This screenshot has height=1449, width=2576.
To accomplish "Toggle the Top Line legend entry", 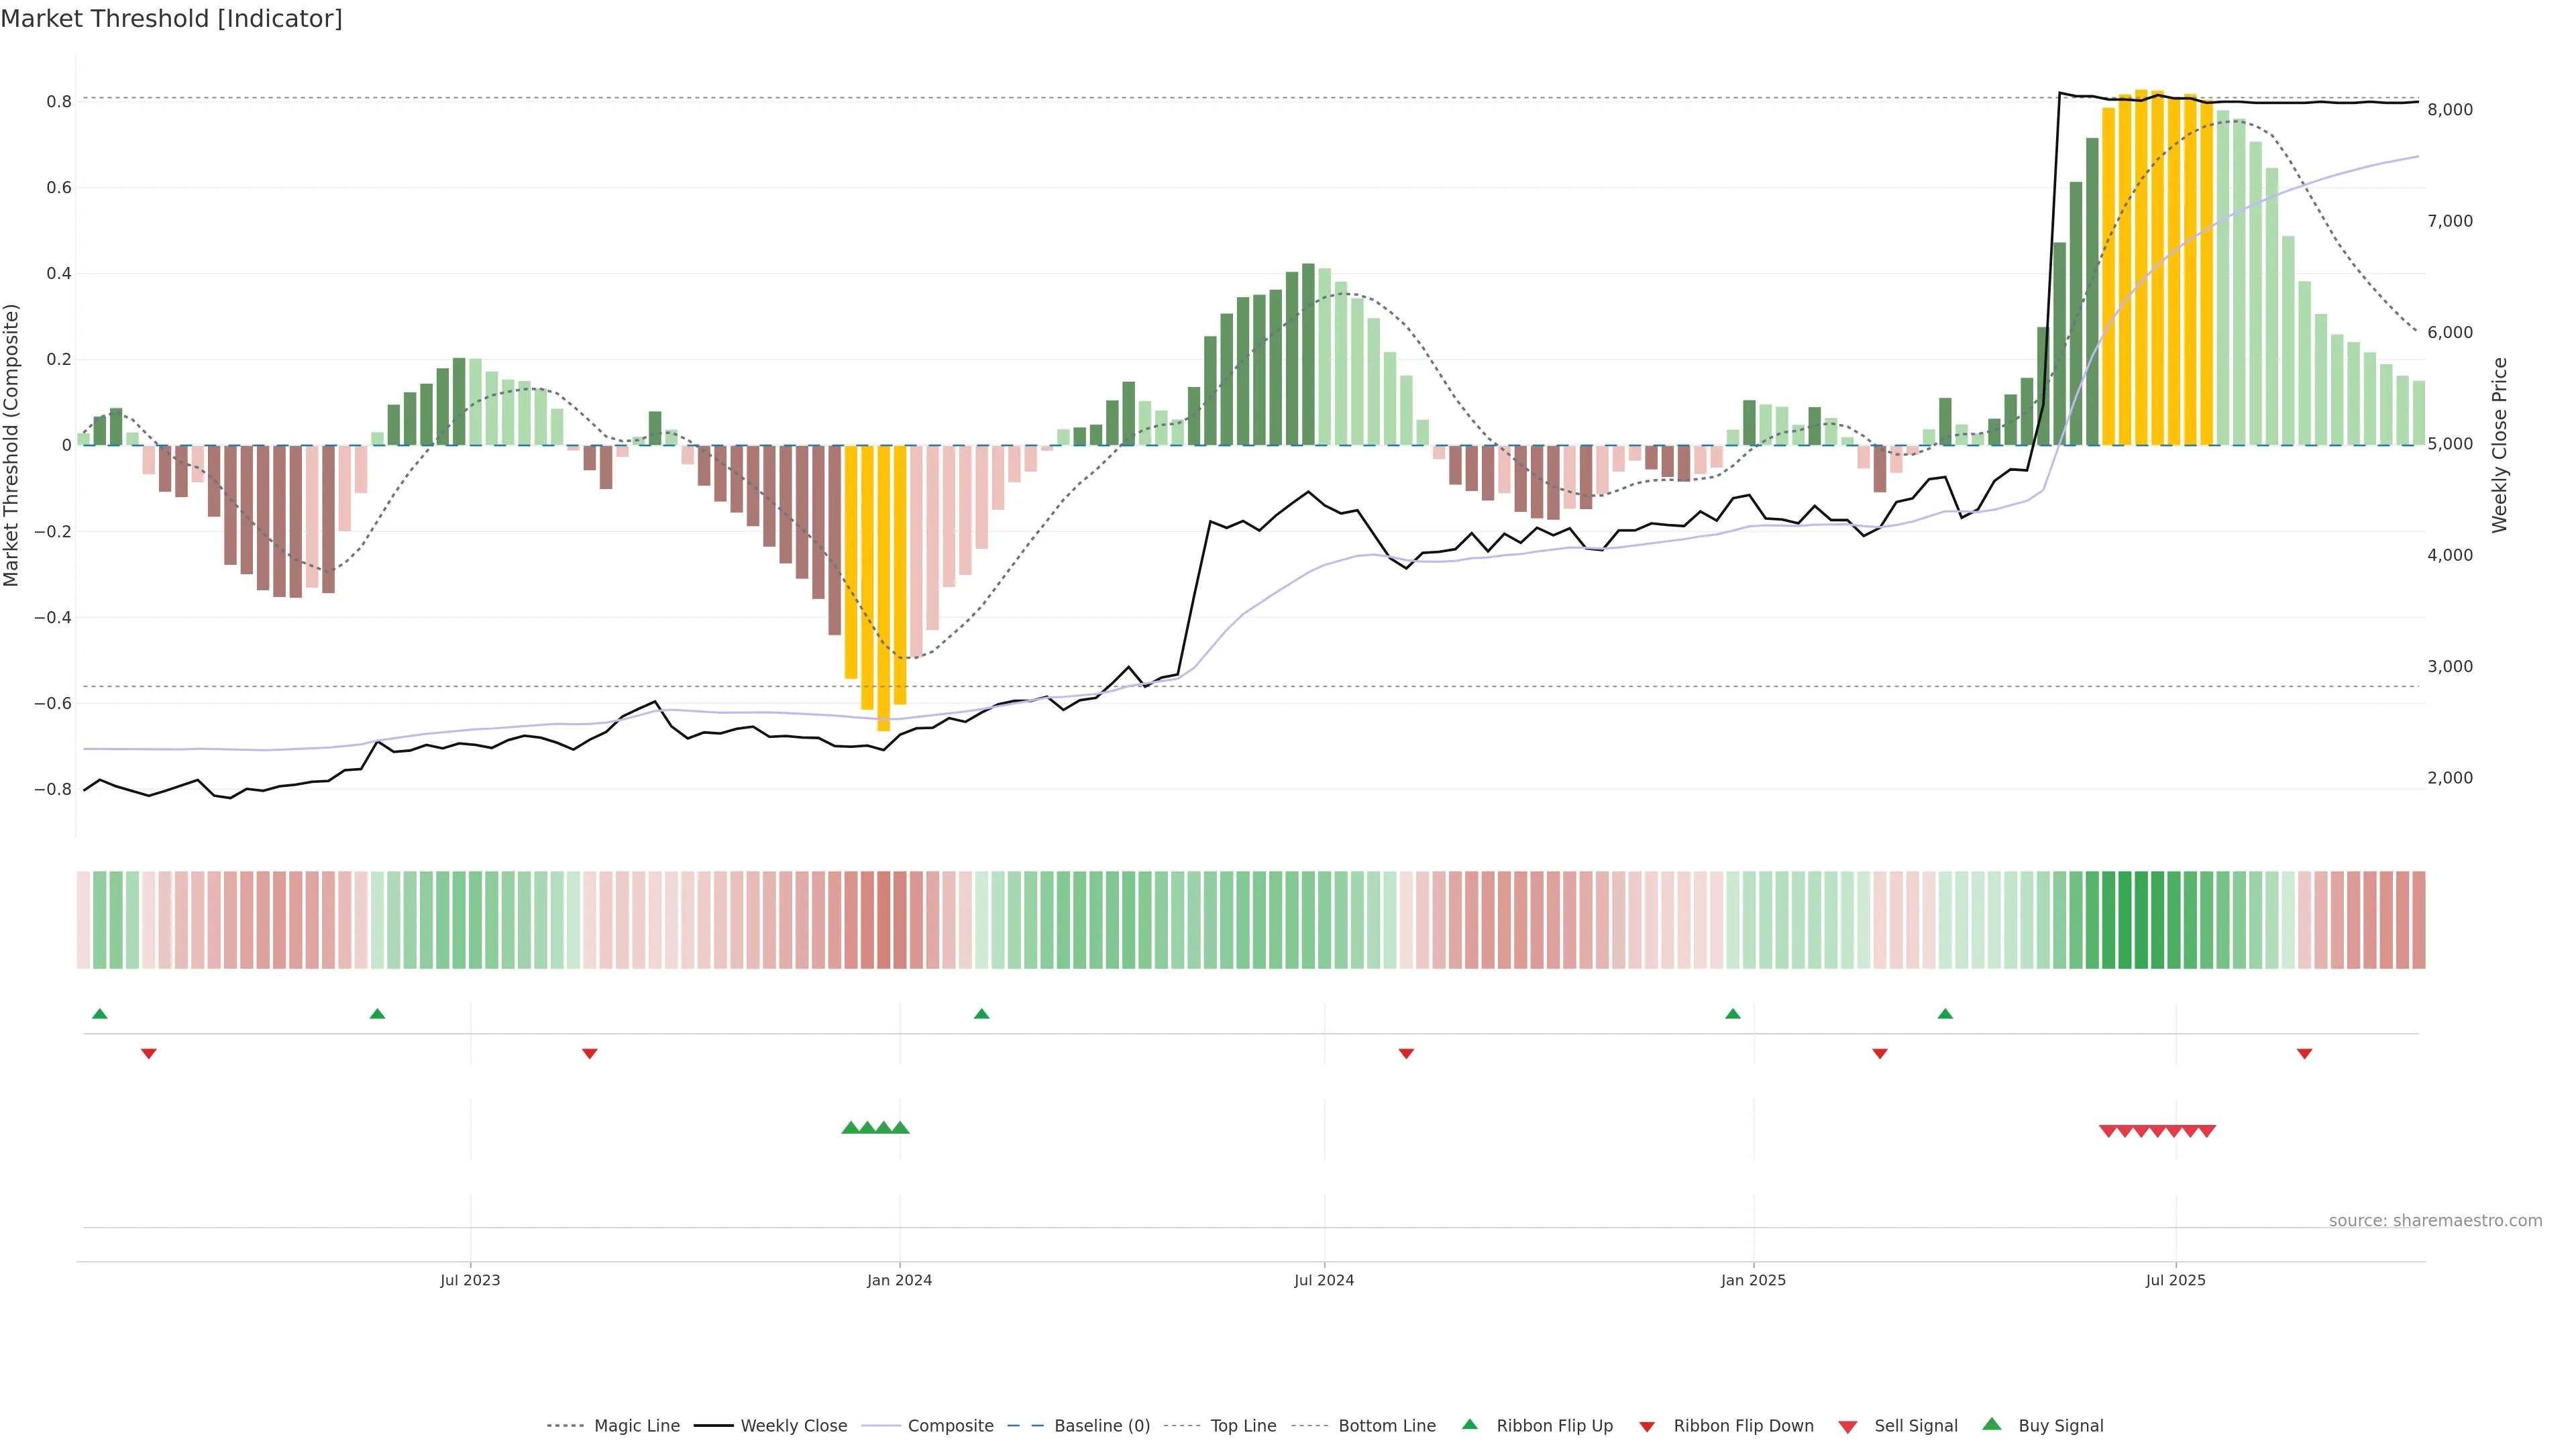I will pyautogui.click(x=1243, y=1426).
